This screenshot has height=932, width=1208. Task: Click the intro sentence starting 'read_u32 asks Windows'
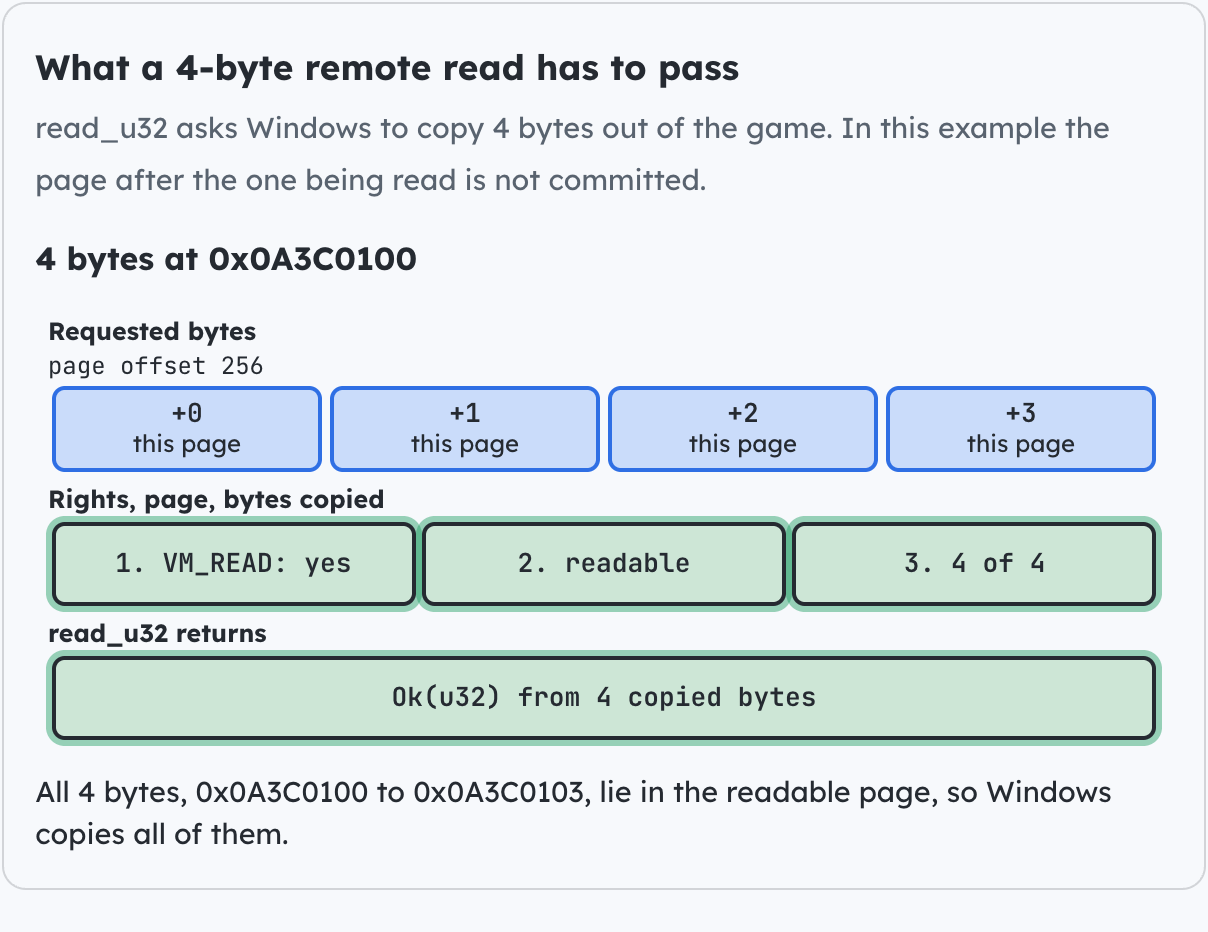click(x=572, y=155)
